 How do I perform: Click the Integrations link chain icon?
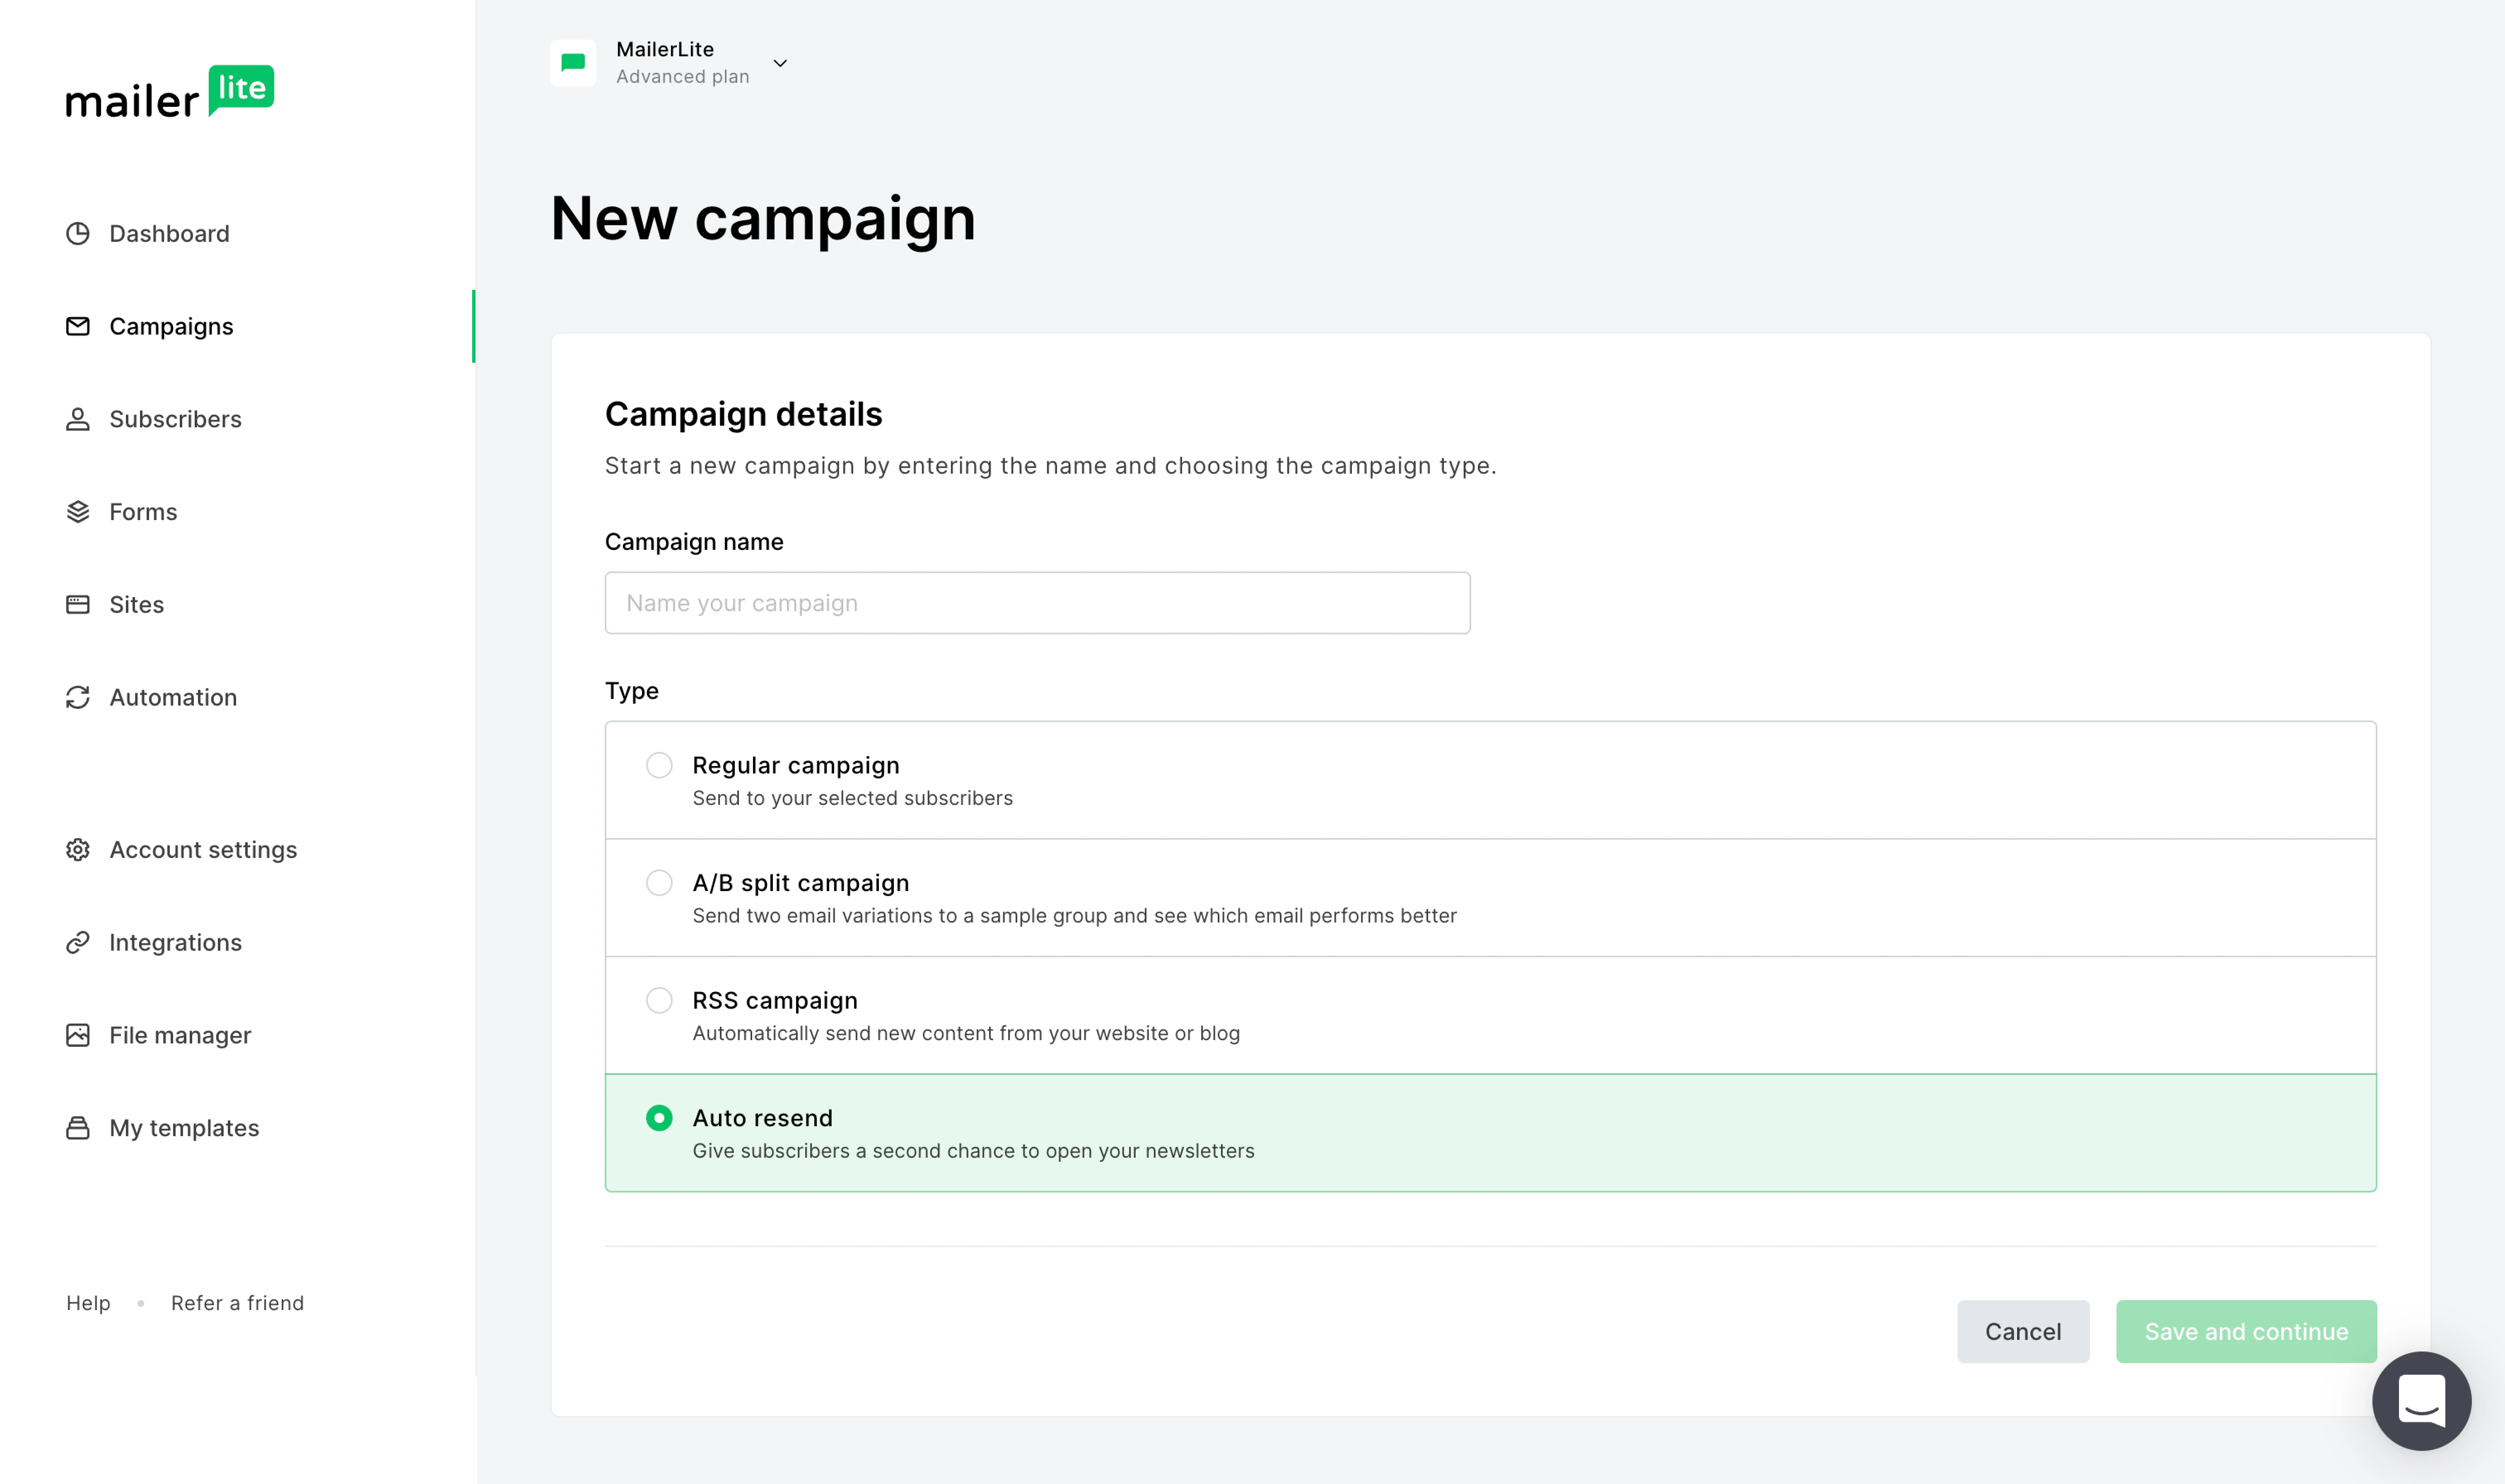point(78,942)
